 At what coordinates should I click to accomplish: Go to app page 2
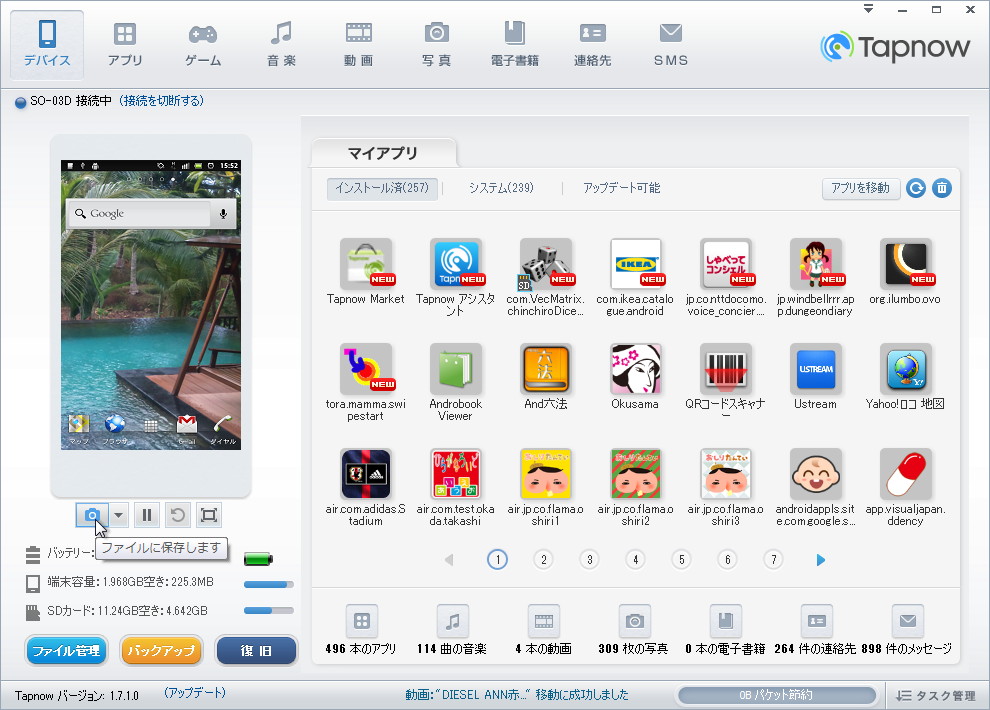pyautogui.click(x=544, y=559)
